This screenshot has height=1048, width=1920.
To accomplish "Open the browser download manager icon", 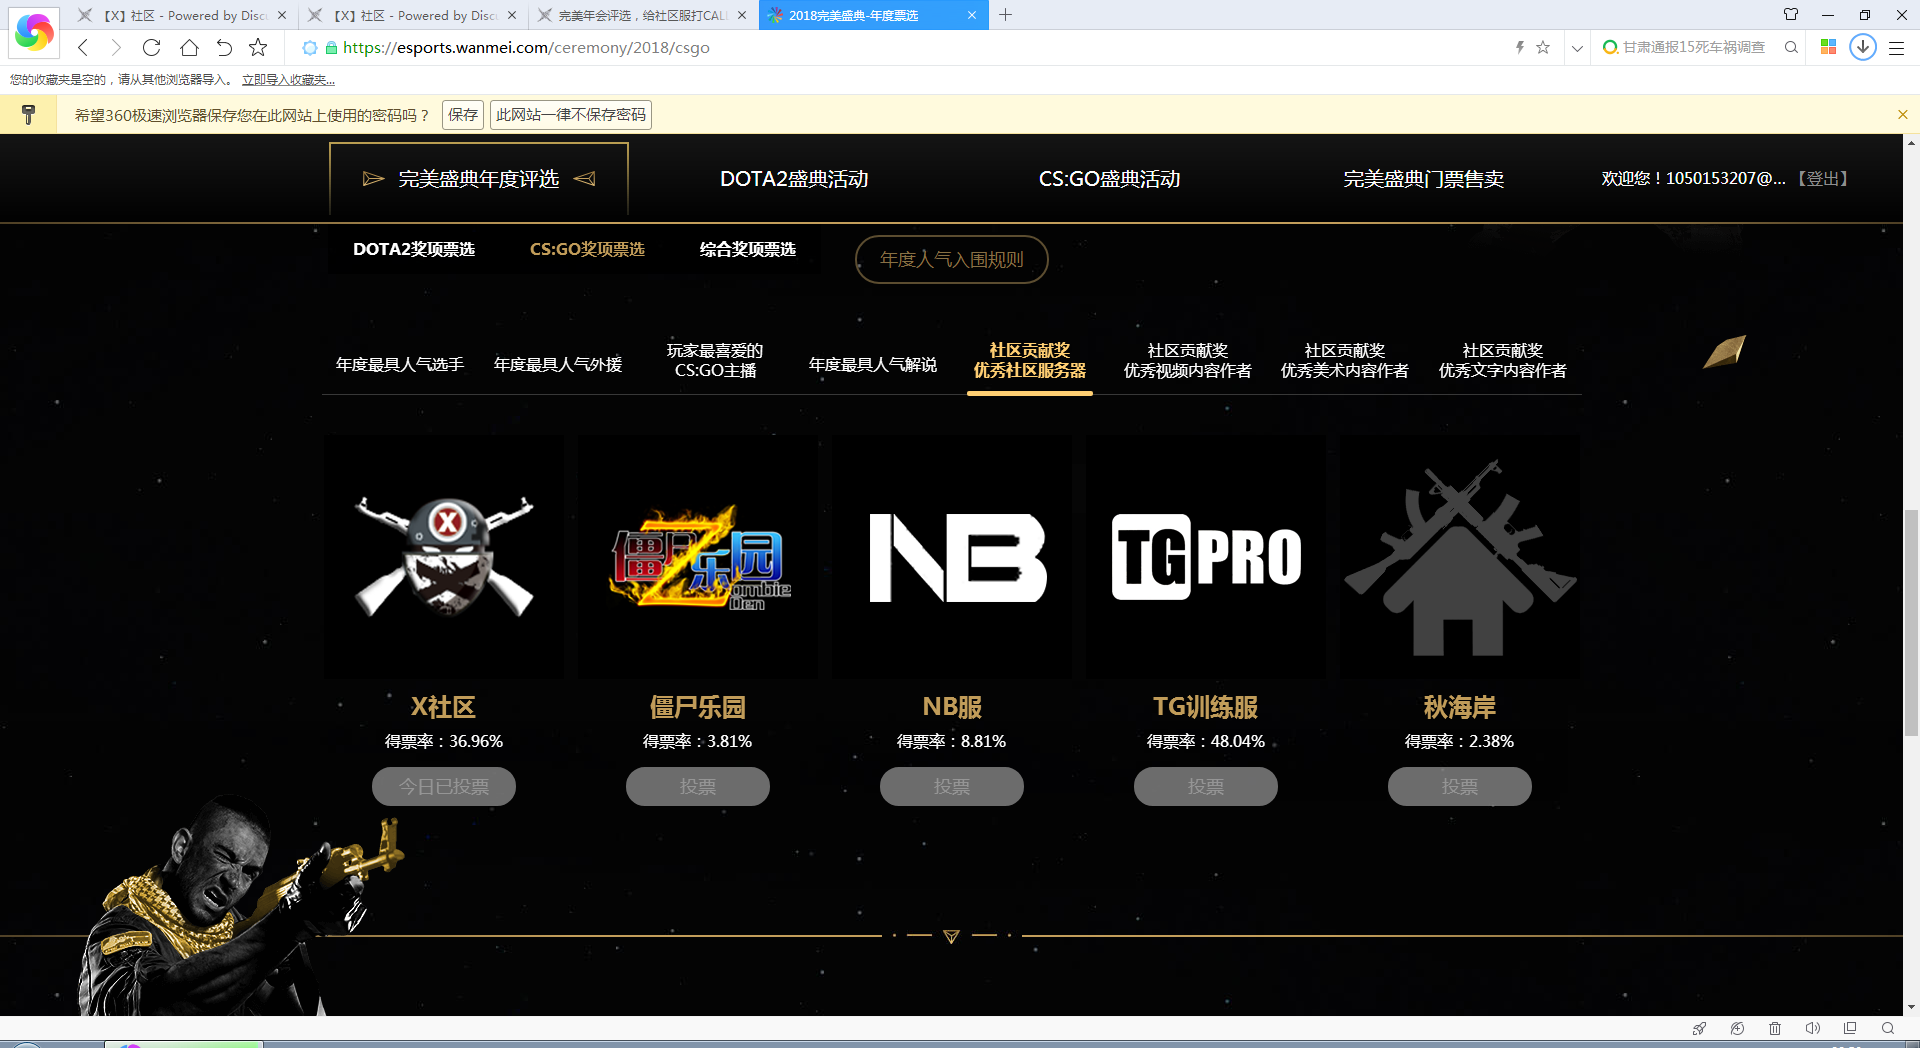I will (1862, 47).
